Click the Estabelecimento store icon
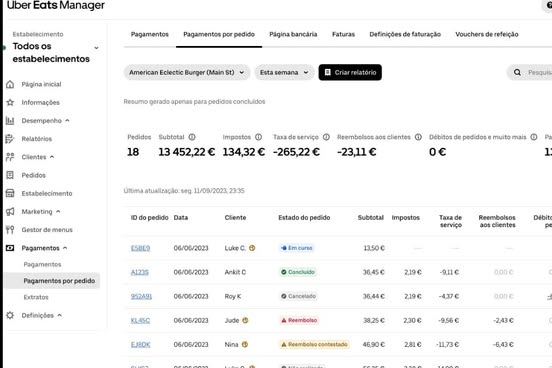Image resolution: width=552 pixels, height=368 pixels. [x=10, y=193]
